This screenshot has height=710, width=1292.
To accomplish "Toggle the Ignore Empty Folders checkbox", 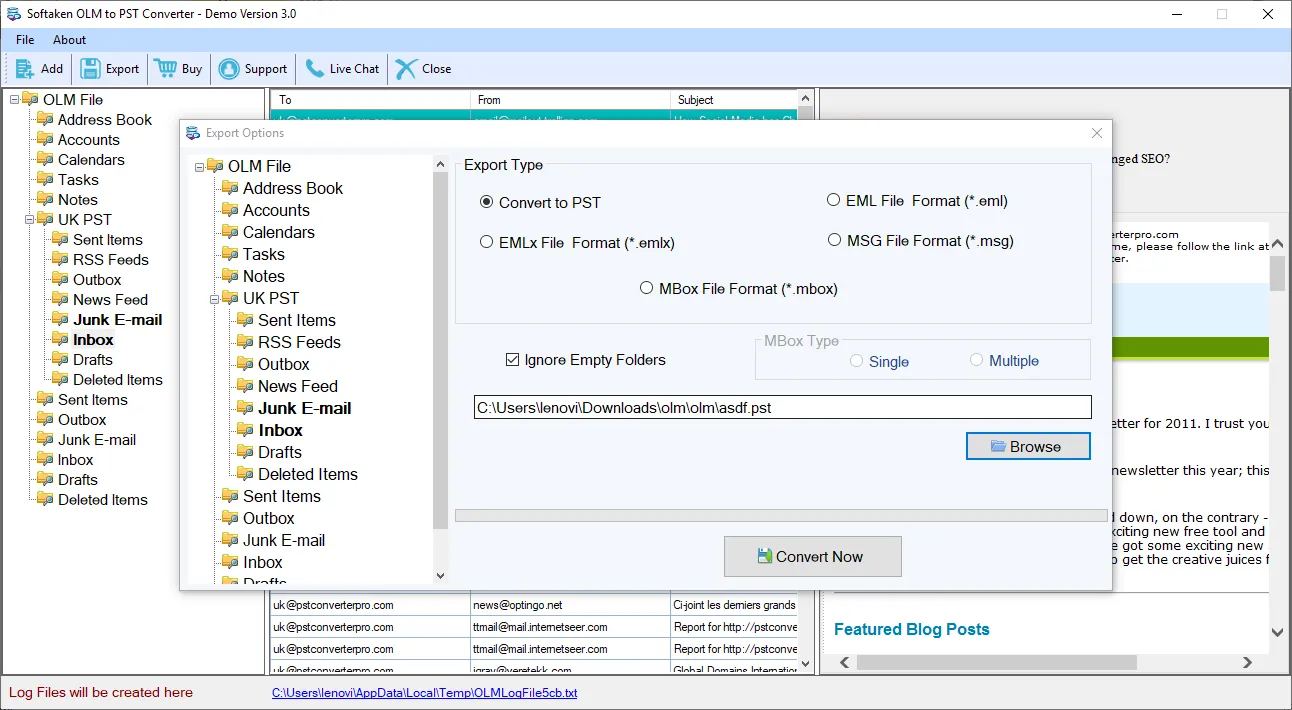I will 513,360.
